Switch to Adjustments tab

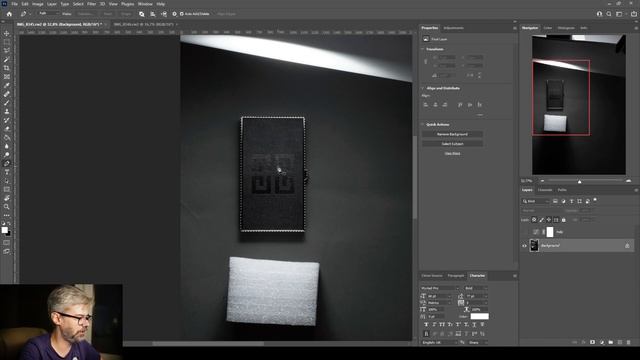(x=453, y=28)
